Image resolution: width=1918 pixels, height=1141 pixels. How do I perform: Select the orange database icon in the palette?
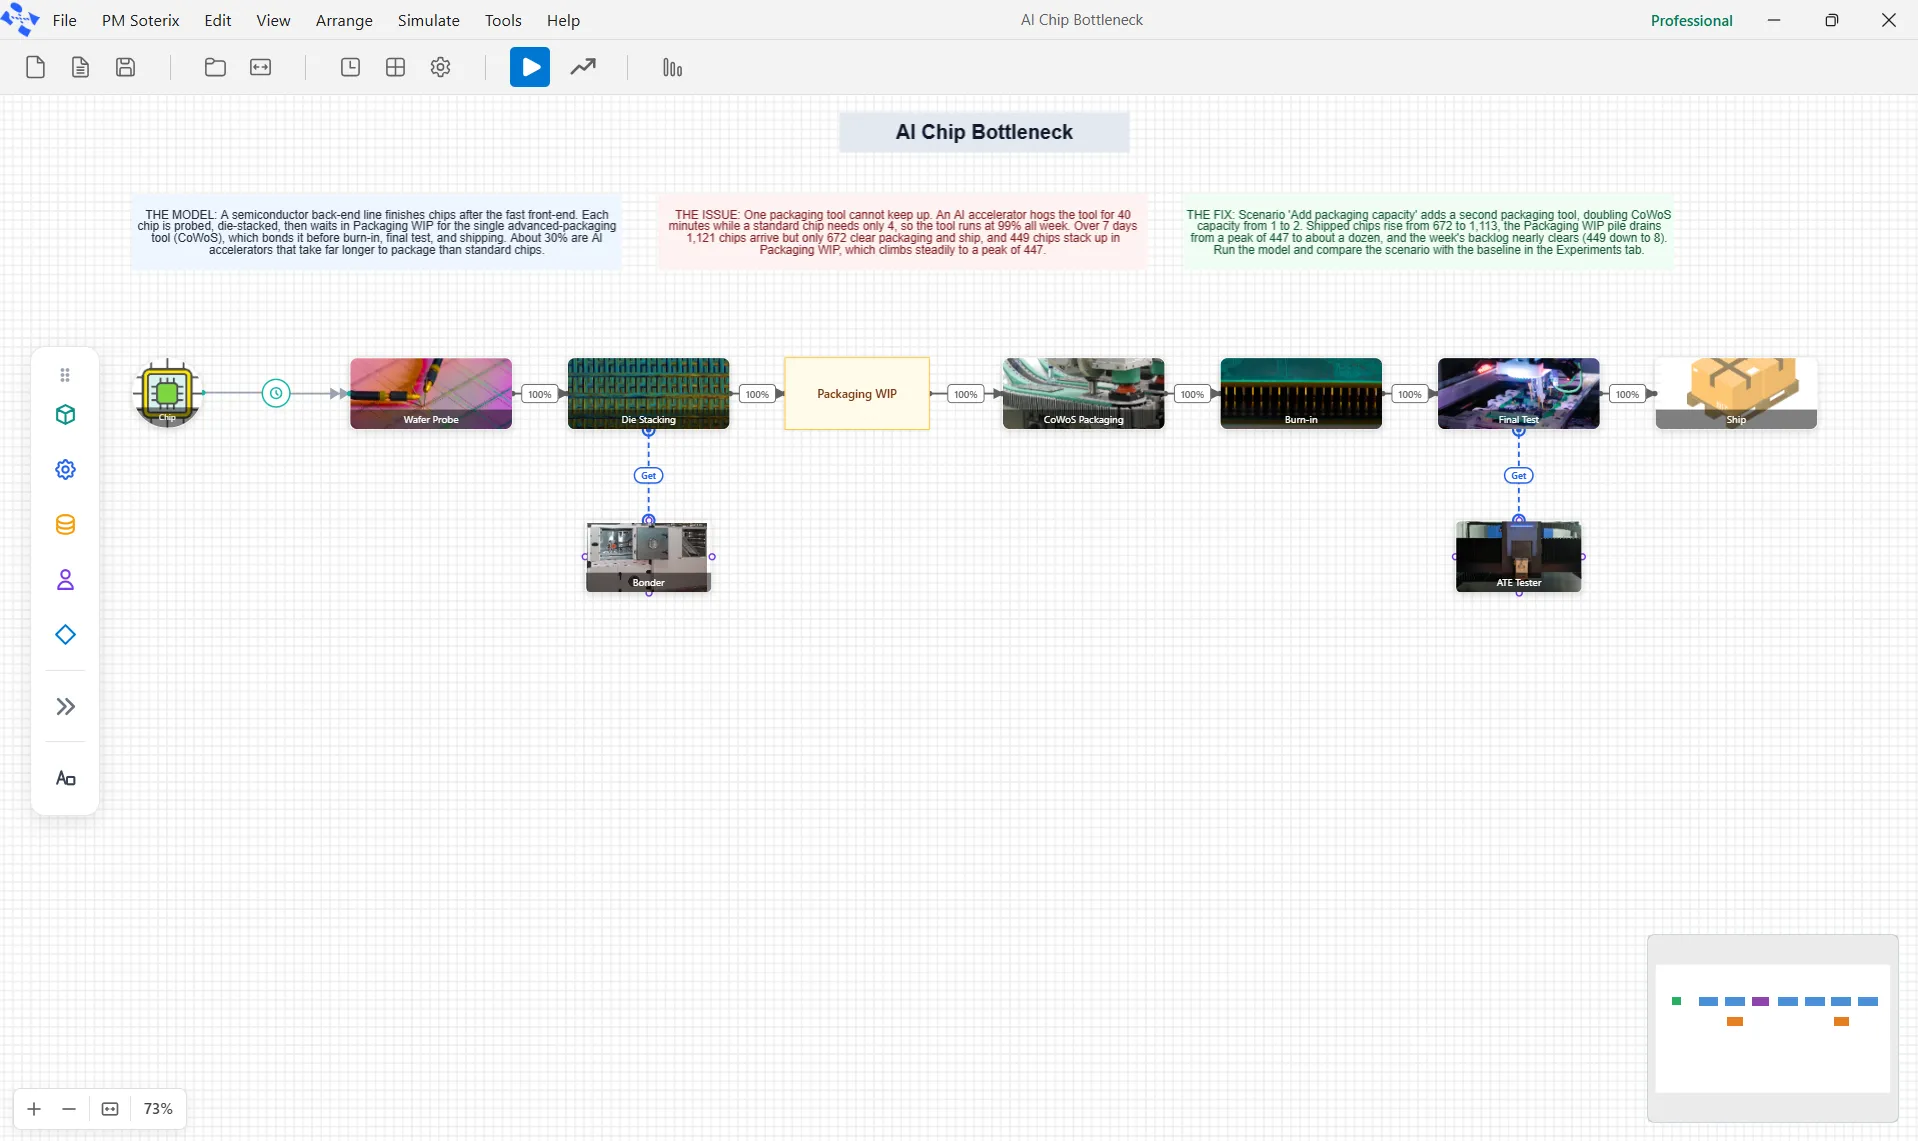click(x=65, y=525)
